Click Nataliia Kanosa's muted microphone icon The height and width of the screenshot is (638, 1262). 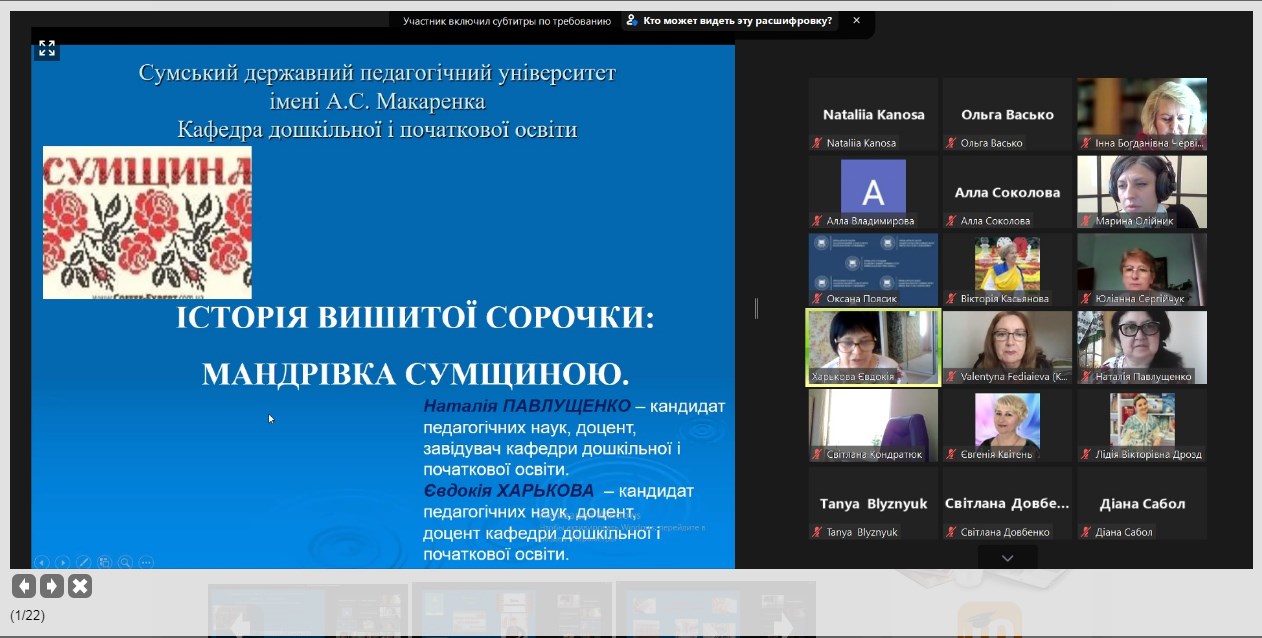pyautogui.click(x=818, y=143)
